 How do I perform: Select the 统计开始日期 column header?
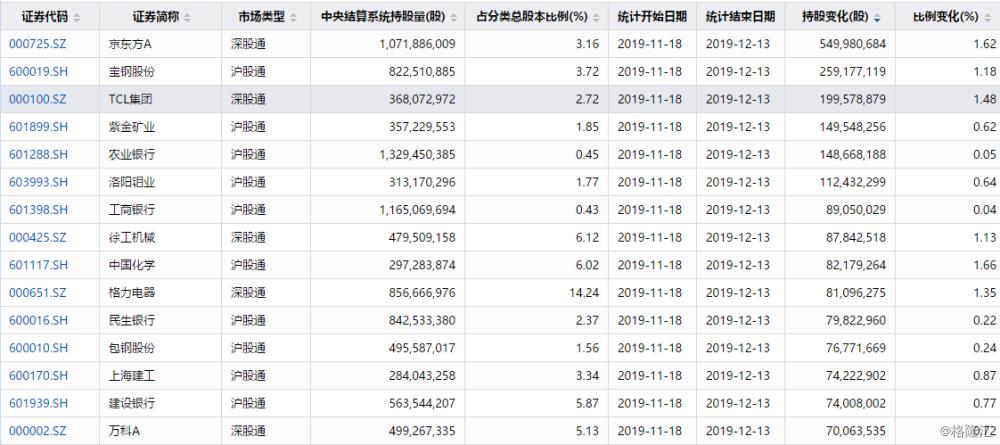pos(652,18)
